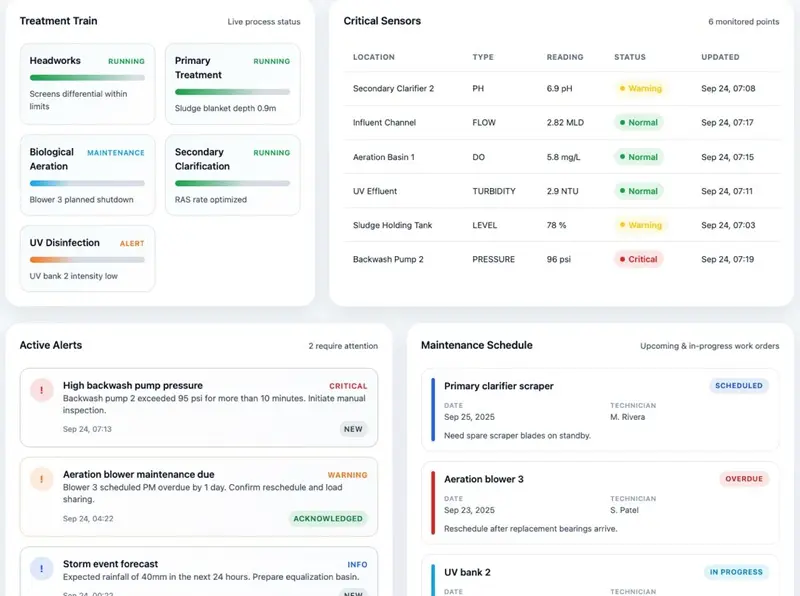This screenshot has height=596, width=800.
Task: Select the Aeration Basin 1 sensor row
Action: (555, 157)
